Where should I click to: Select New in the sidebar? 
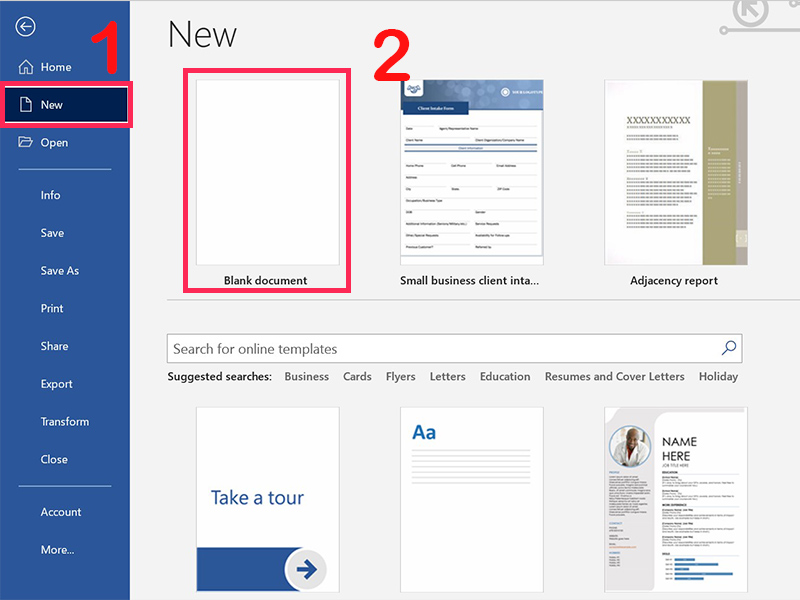coord(66,105)
